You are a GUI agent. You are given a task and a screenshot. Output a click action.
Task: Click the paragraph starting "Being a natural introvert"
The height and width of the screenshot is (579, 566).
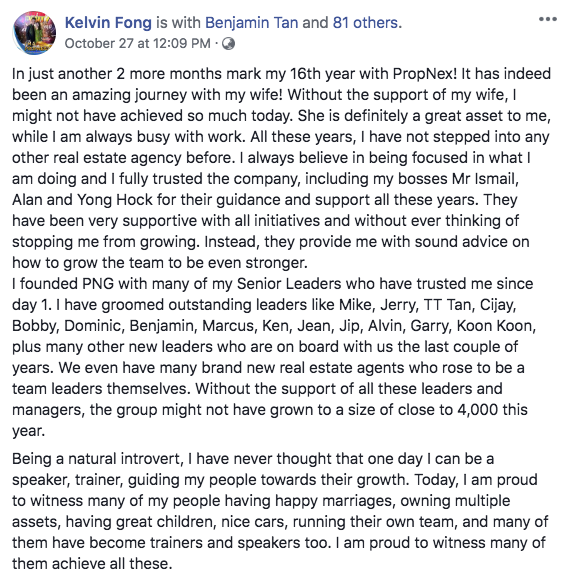(x=280, y=511)
